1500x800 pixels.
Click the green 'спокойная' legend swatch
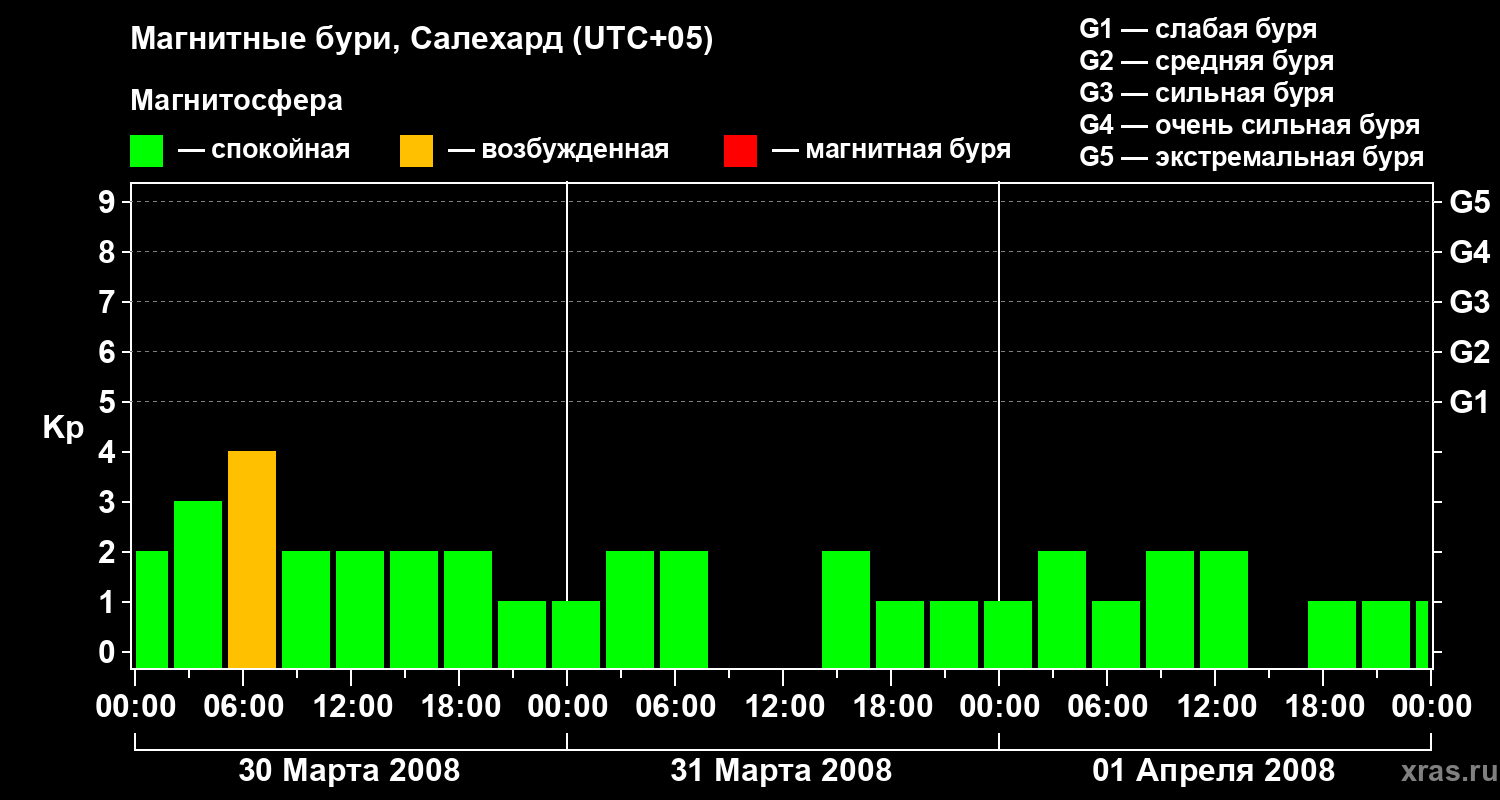click(147, 151)
